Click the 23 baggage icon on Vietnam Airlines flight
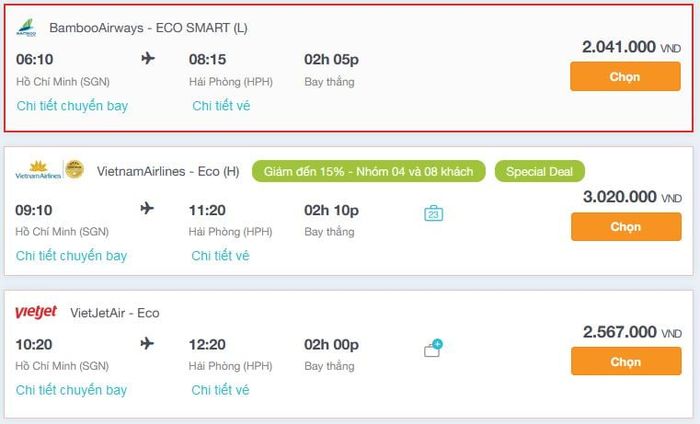 pos(433,213)
